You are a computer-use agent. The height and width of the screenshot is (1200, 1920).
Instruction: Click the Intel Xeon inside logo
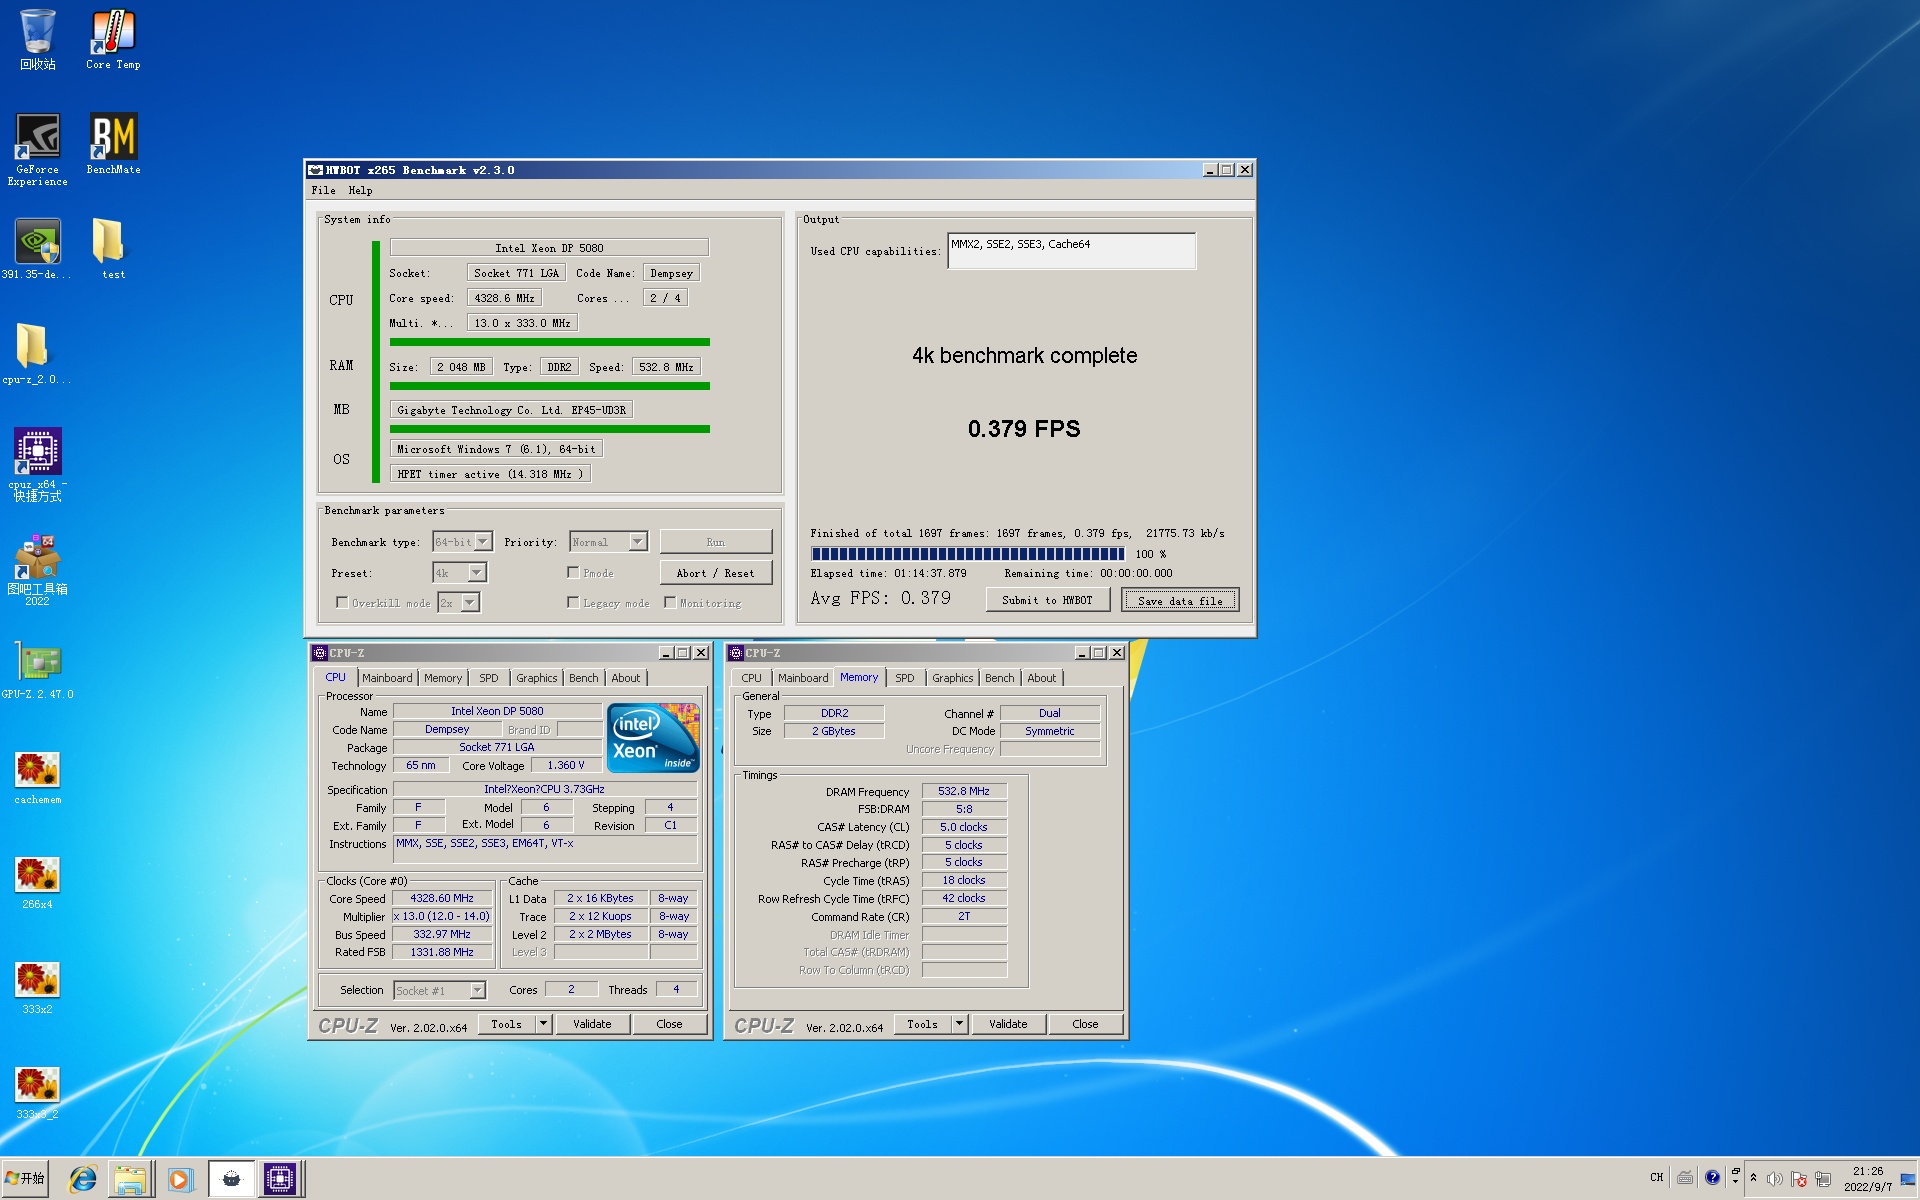(x=653, y=737)
